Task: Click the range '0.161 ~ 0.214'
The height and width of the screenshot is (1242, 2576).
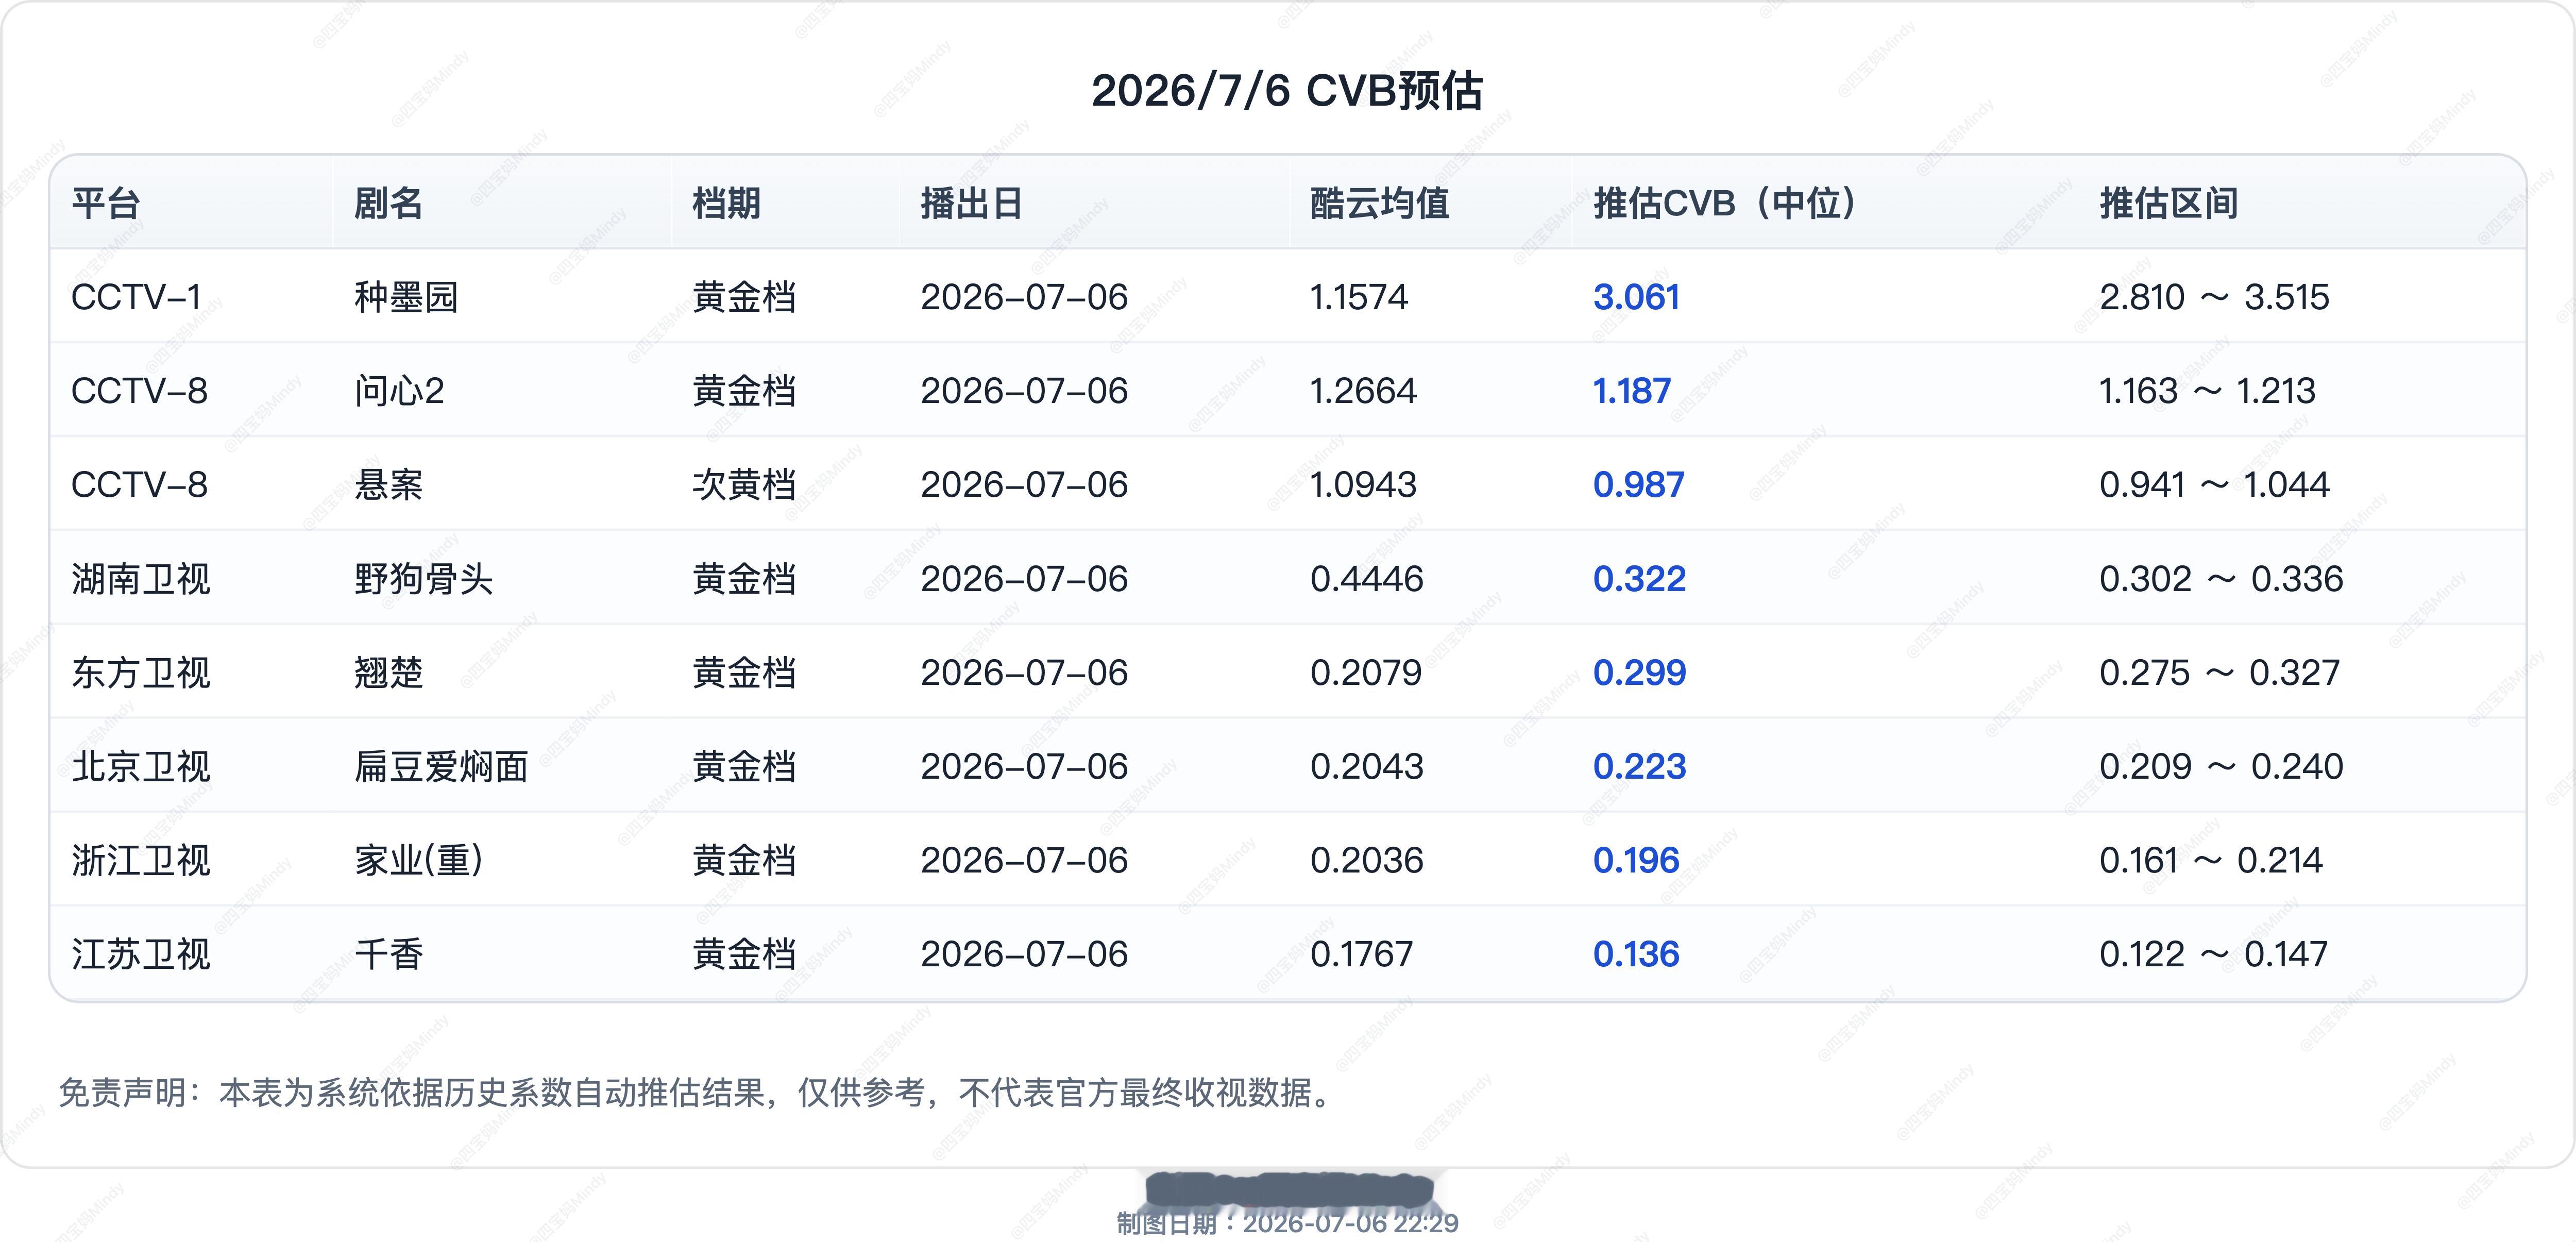Action: click(x=2210, y=861)
